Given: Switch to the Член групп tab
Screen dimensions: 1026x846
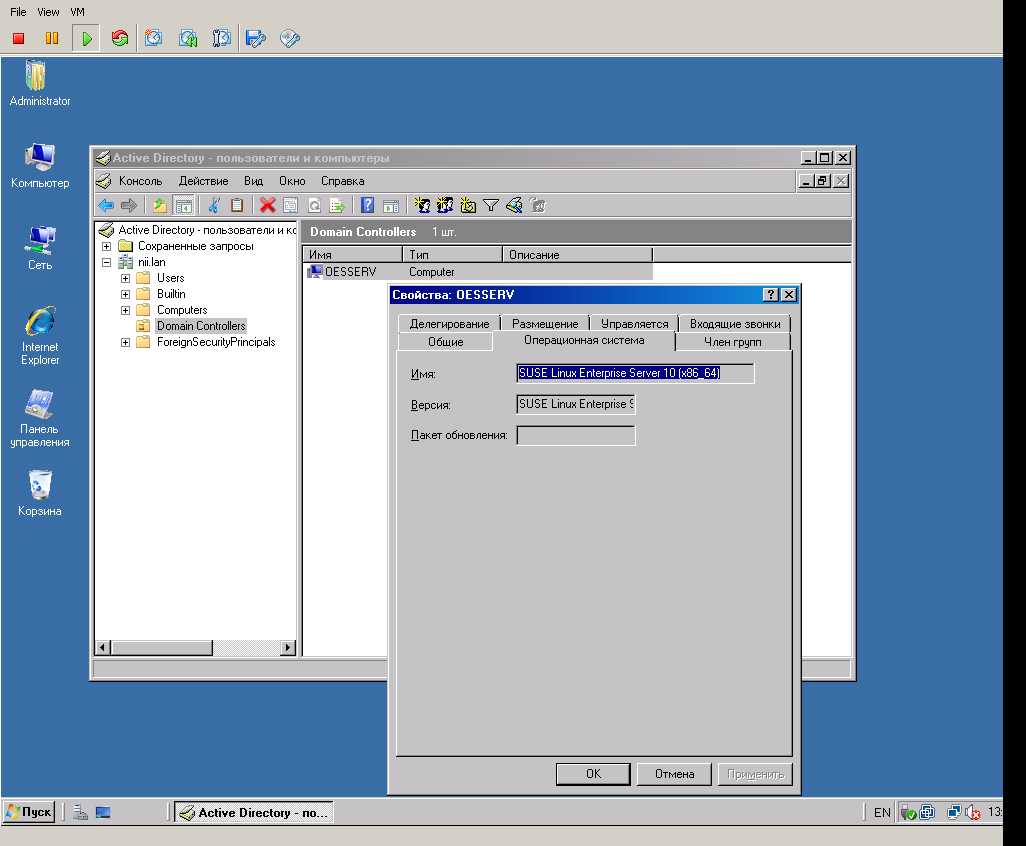Looking at the screenshot, I should (x=733, y=342).
